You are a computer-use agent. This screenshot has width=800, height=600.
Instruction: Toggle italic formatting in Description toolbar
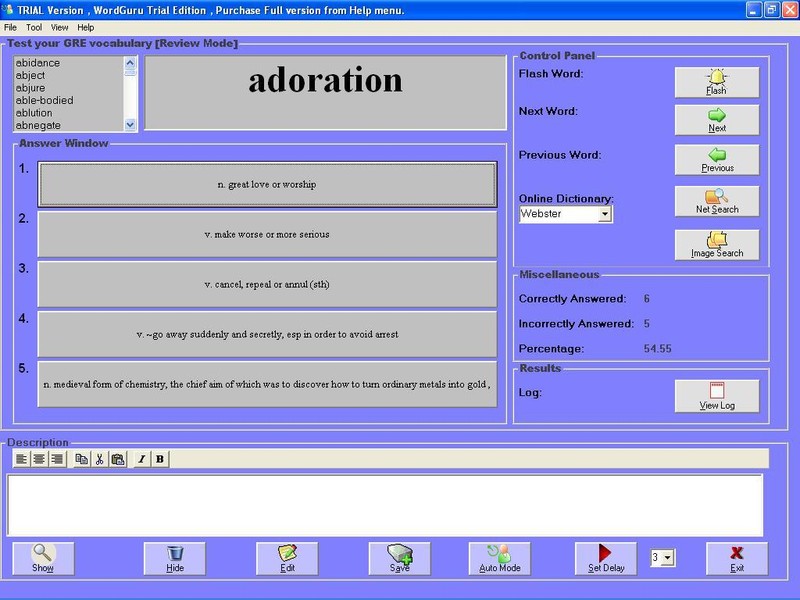coord(141,459)
